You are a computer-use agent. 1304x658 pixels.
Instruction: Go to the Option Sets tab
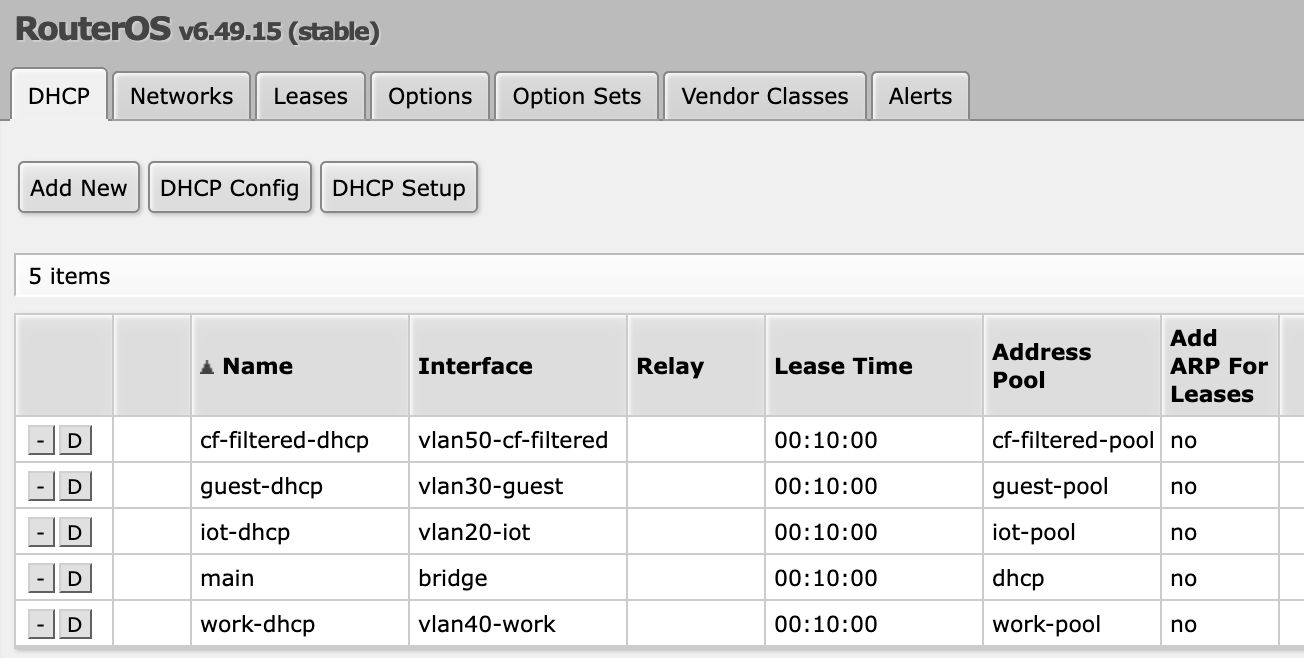pos(576,96)
